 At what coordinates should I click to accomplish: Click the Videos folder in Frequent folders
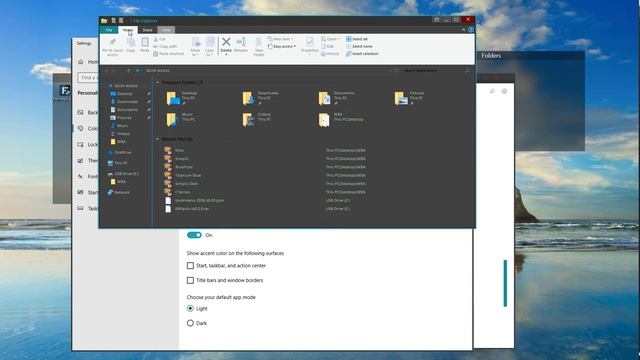[257, 119]
